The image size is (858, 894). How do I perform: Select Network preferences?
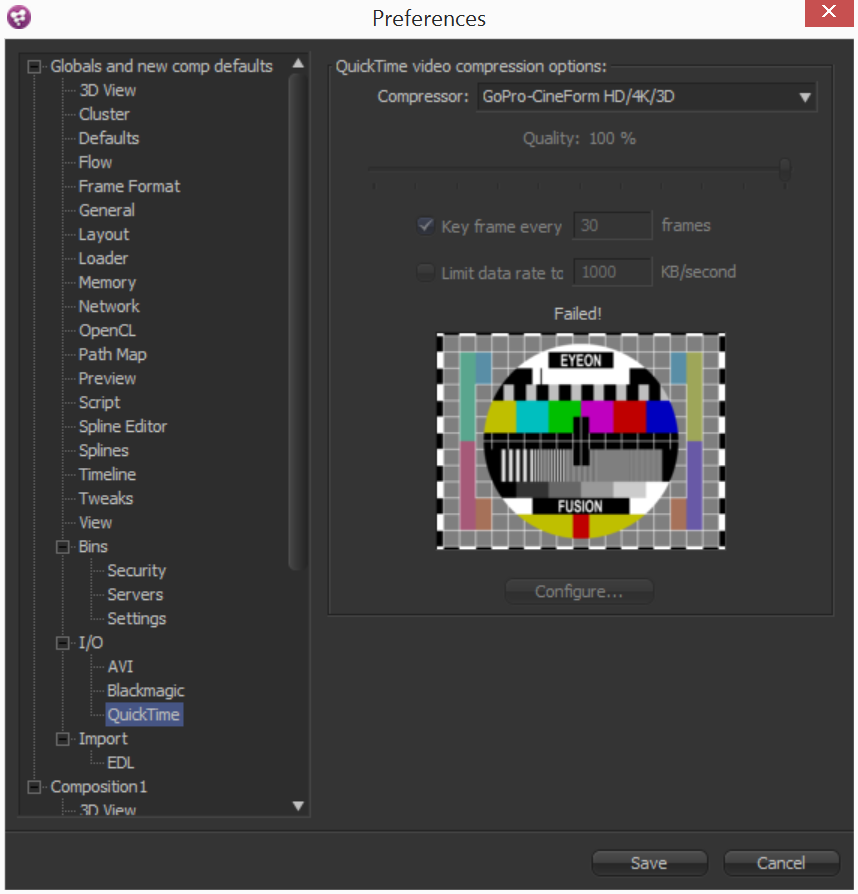[x=109, y=306]
